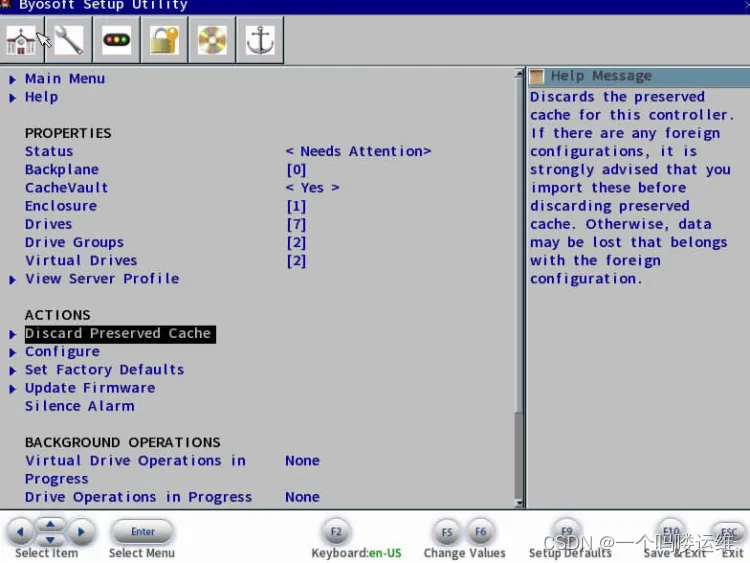Click the ACTIONS section heading
The image size is (750, 563).
[x=57, y=315]
